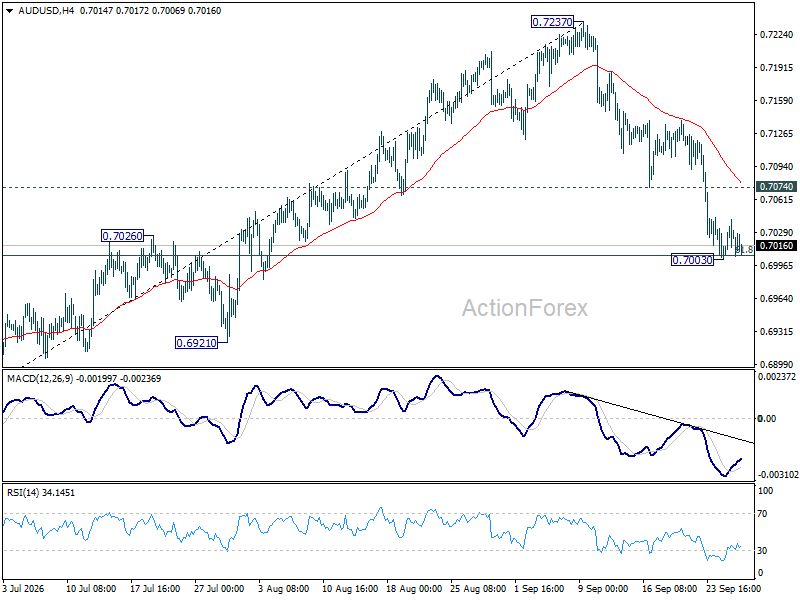
Task: Click the RSI(14) indicator label
Action: coord(21,493)
